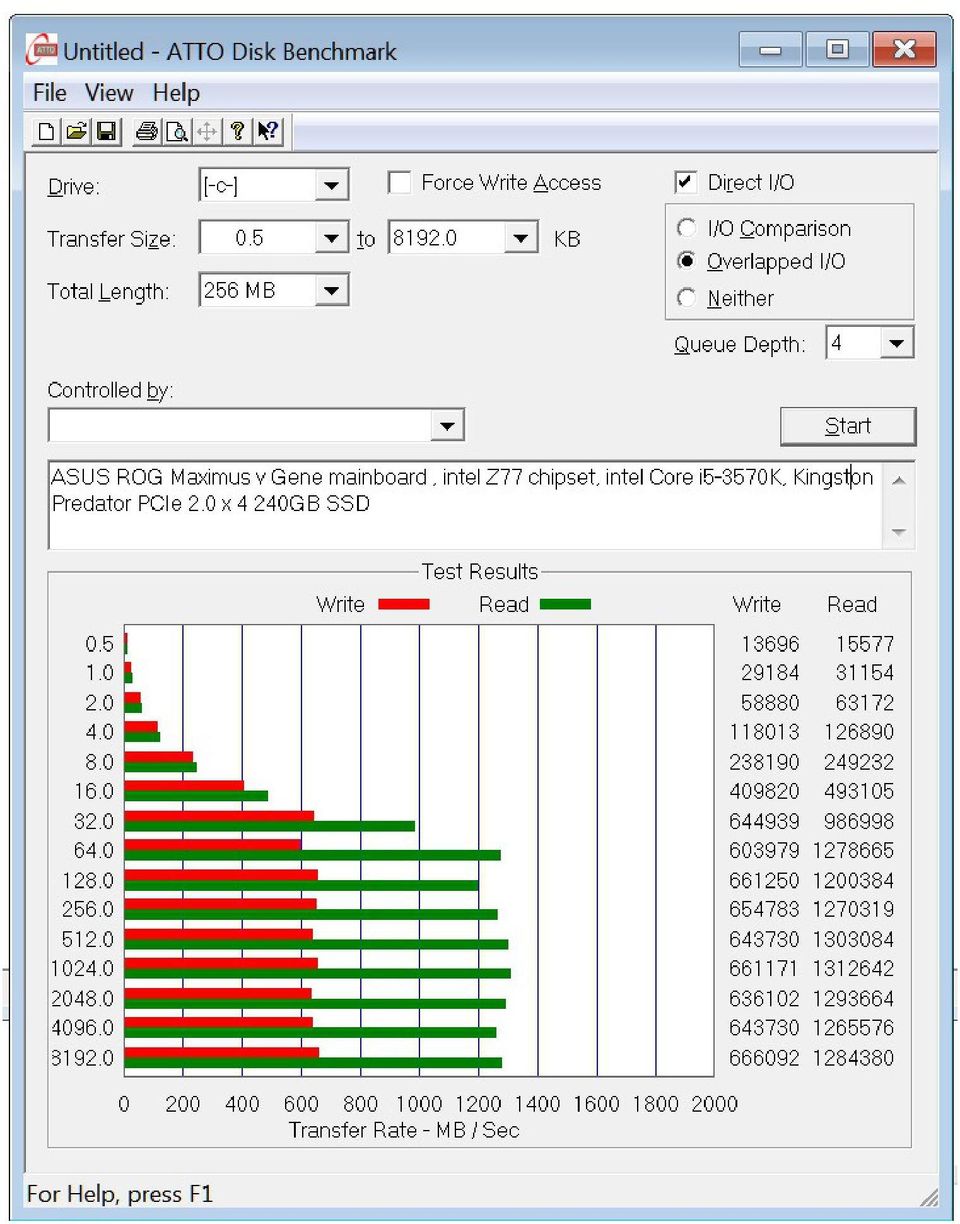Viewport: 960px width, 1224px height.
Task: Open the minimum Transfer Size 0.5 dropdown
Action: click(x=332, y=239)
